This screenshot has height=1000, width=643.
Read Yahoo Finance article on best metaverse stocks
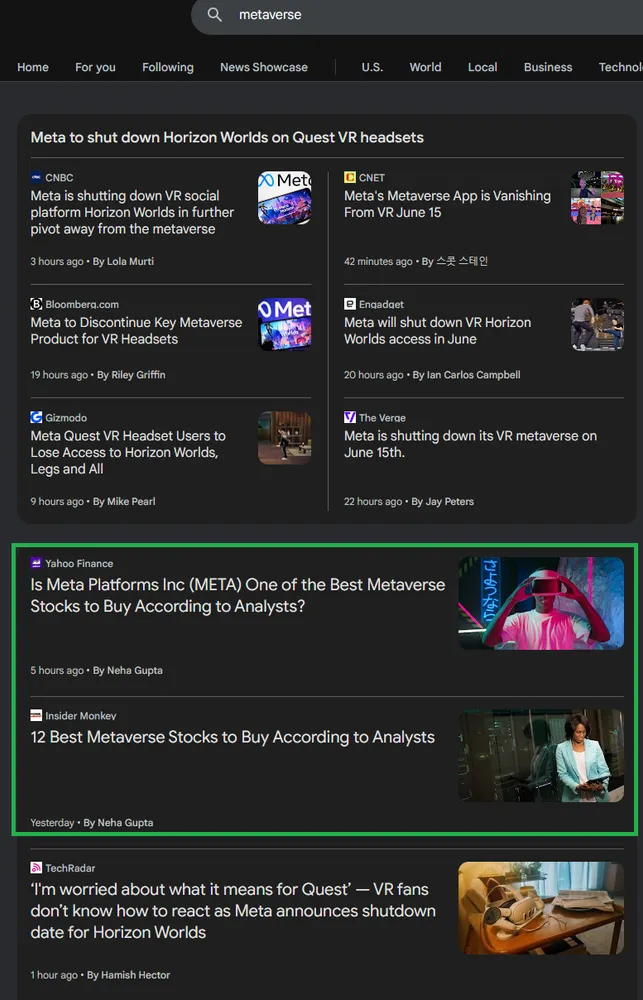point(238,595)
